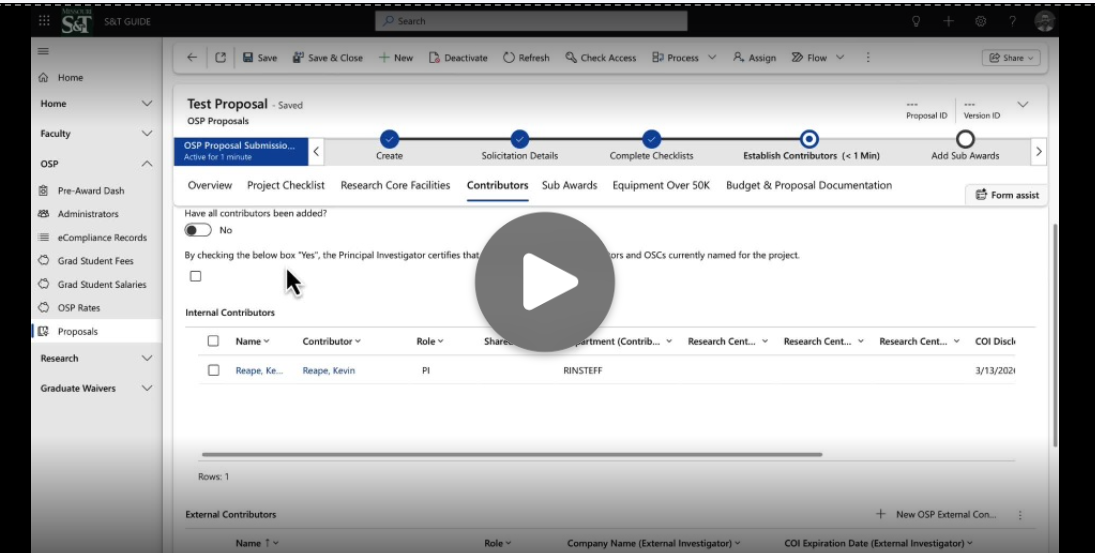Go back with the left arrow

click(x=192, y=57)
